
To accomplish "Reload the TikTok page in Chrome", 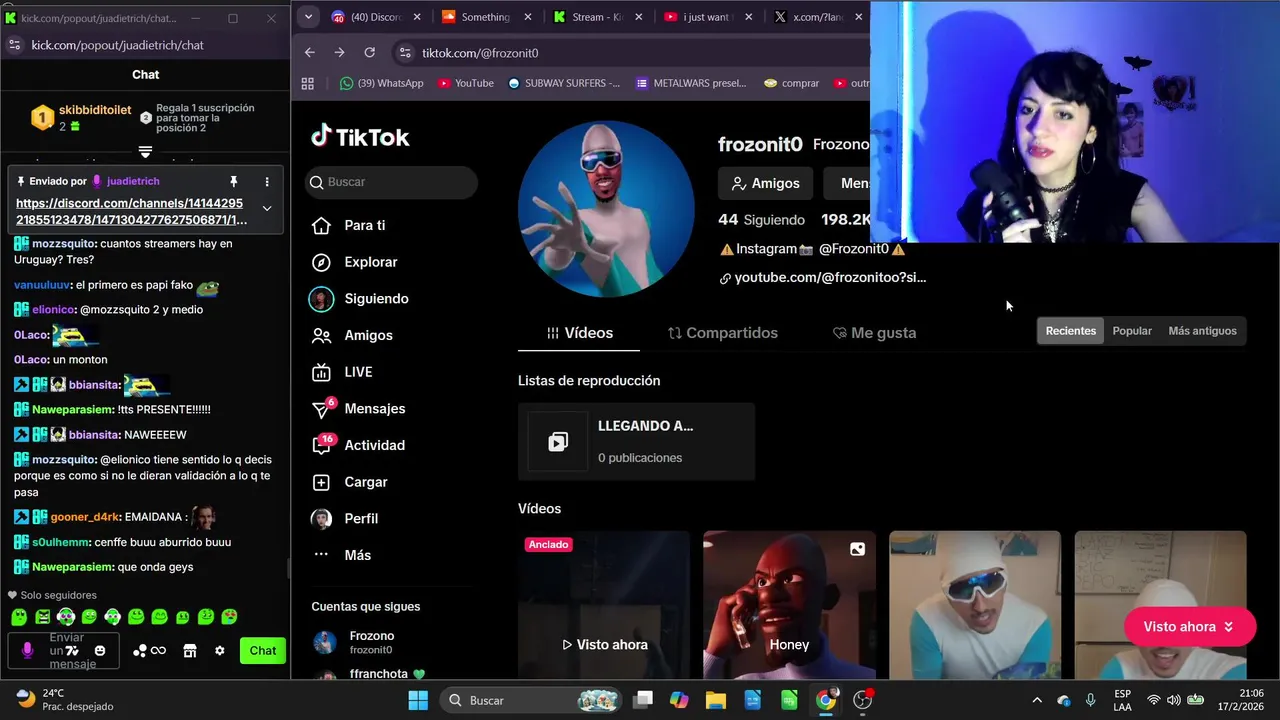I will [370, 52].
